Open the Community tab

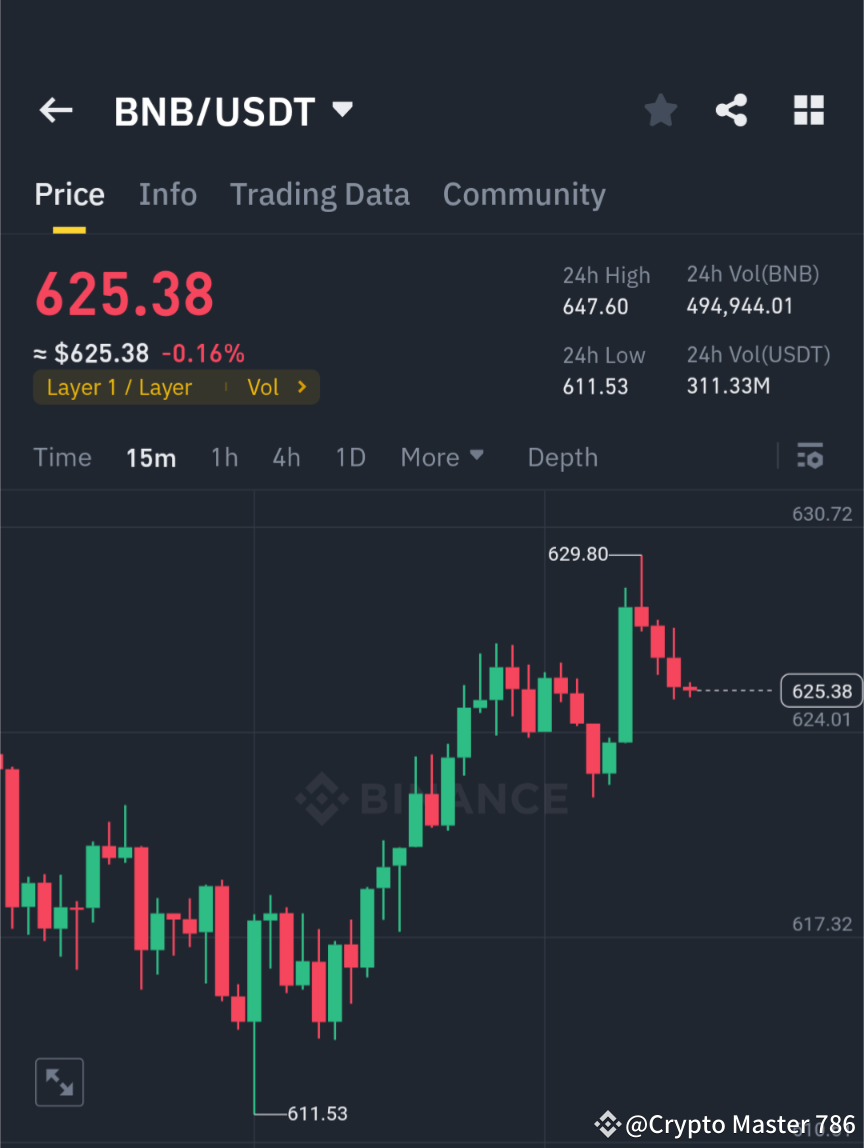point(524,194)
